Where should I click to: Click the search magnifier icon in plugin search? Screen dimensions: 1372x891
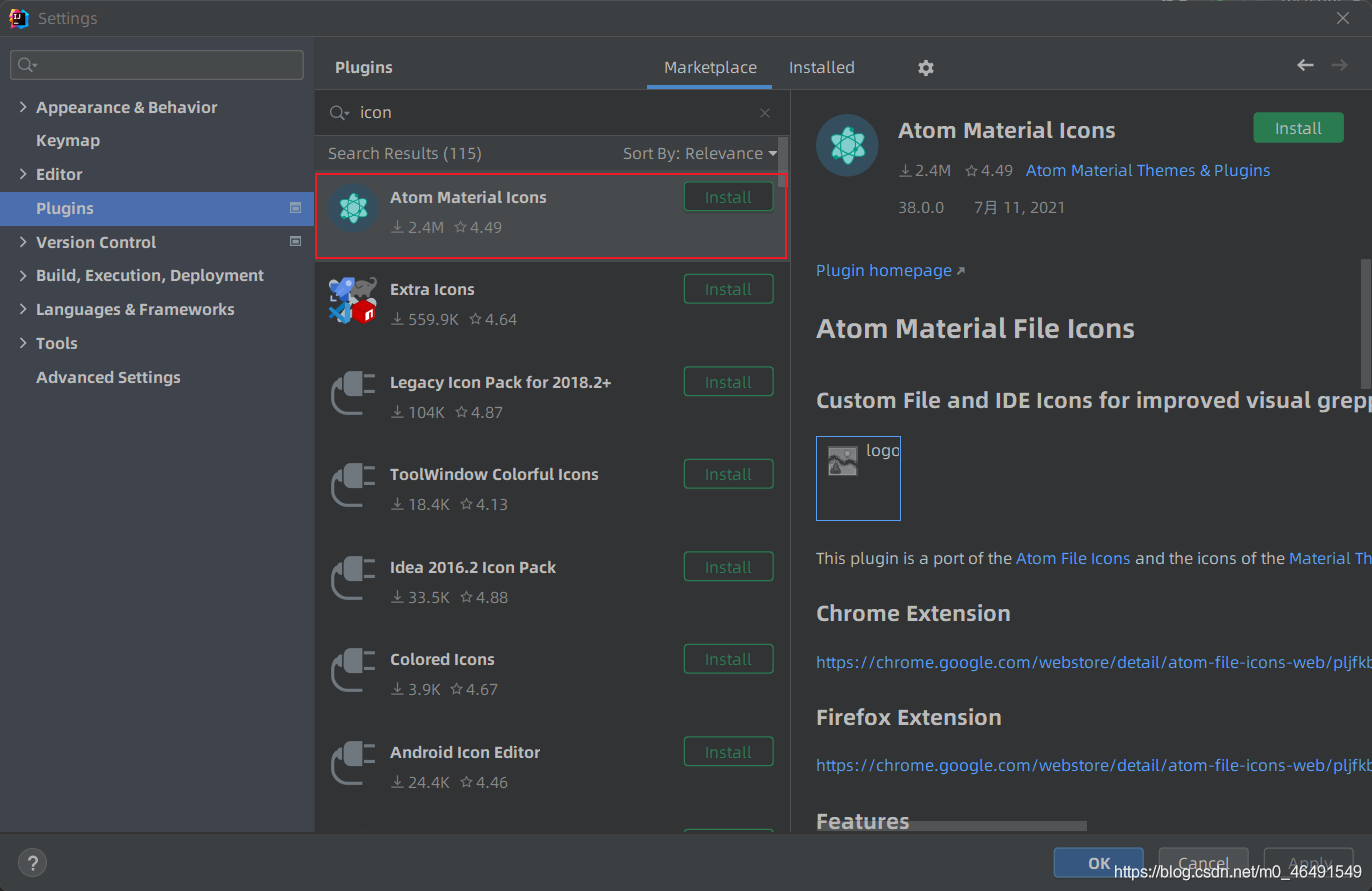(x=340, y=113)
